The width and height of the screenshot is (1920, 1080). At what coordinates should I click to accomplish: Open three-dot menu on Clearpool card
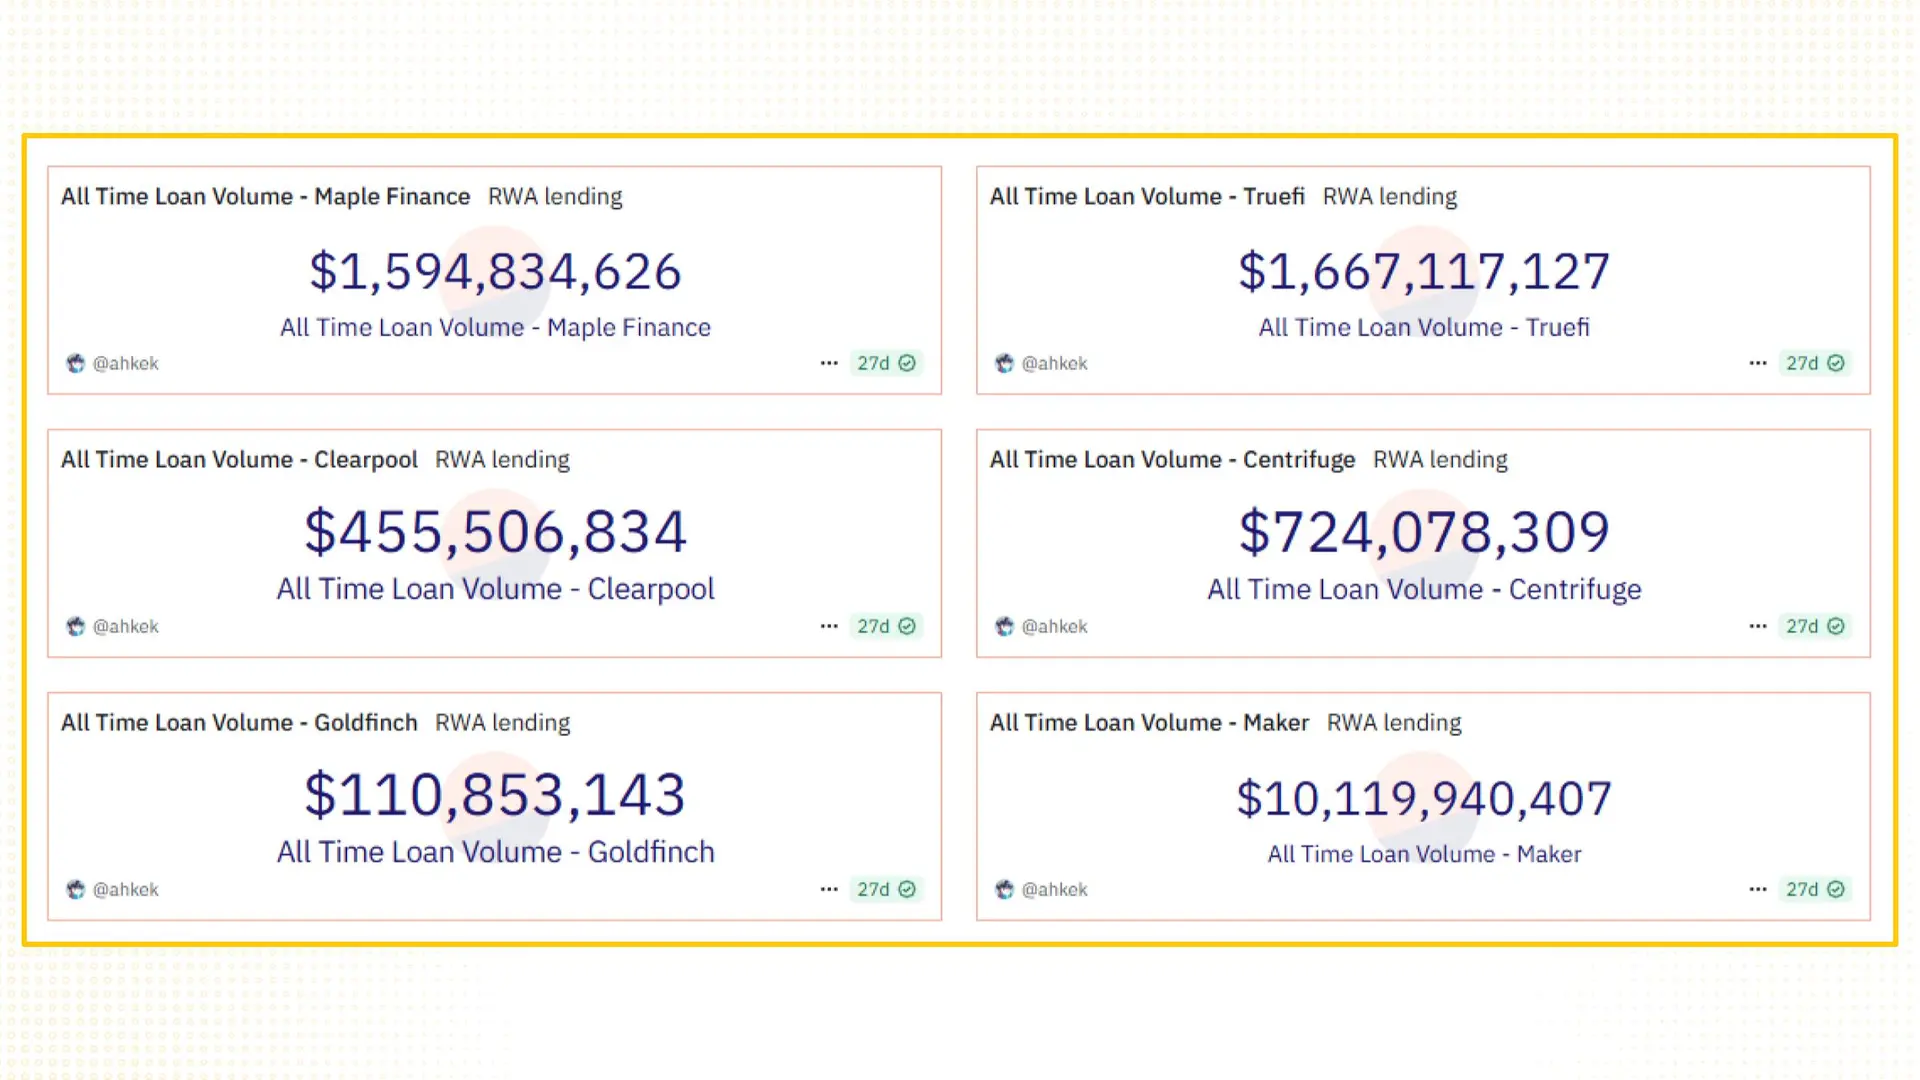pyautogui.click(x=829, y=626)
